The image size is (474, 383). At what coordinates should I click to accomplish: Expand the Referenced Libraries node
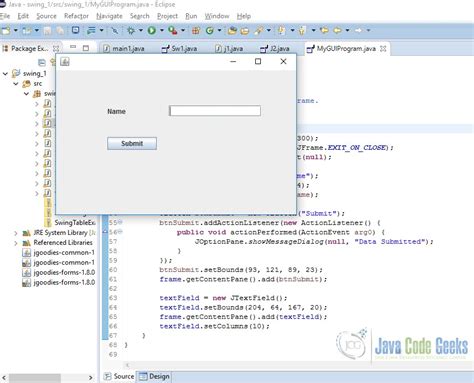[x=16, y=243]
